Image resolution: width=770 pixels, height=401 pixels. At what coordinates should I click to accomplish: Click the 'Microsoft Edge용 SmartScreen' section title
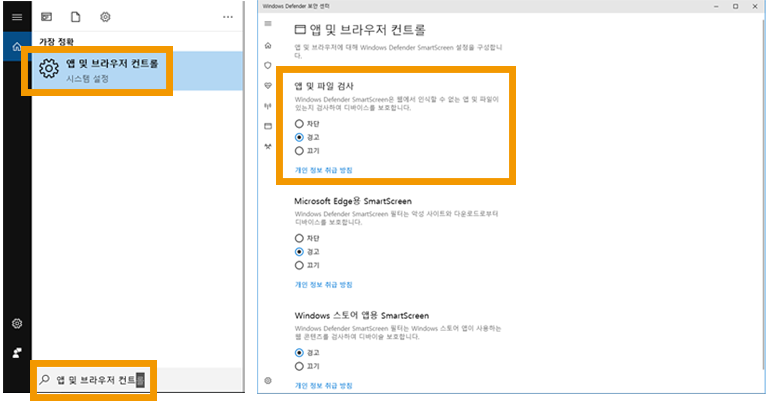(x=353, y=201)
